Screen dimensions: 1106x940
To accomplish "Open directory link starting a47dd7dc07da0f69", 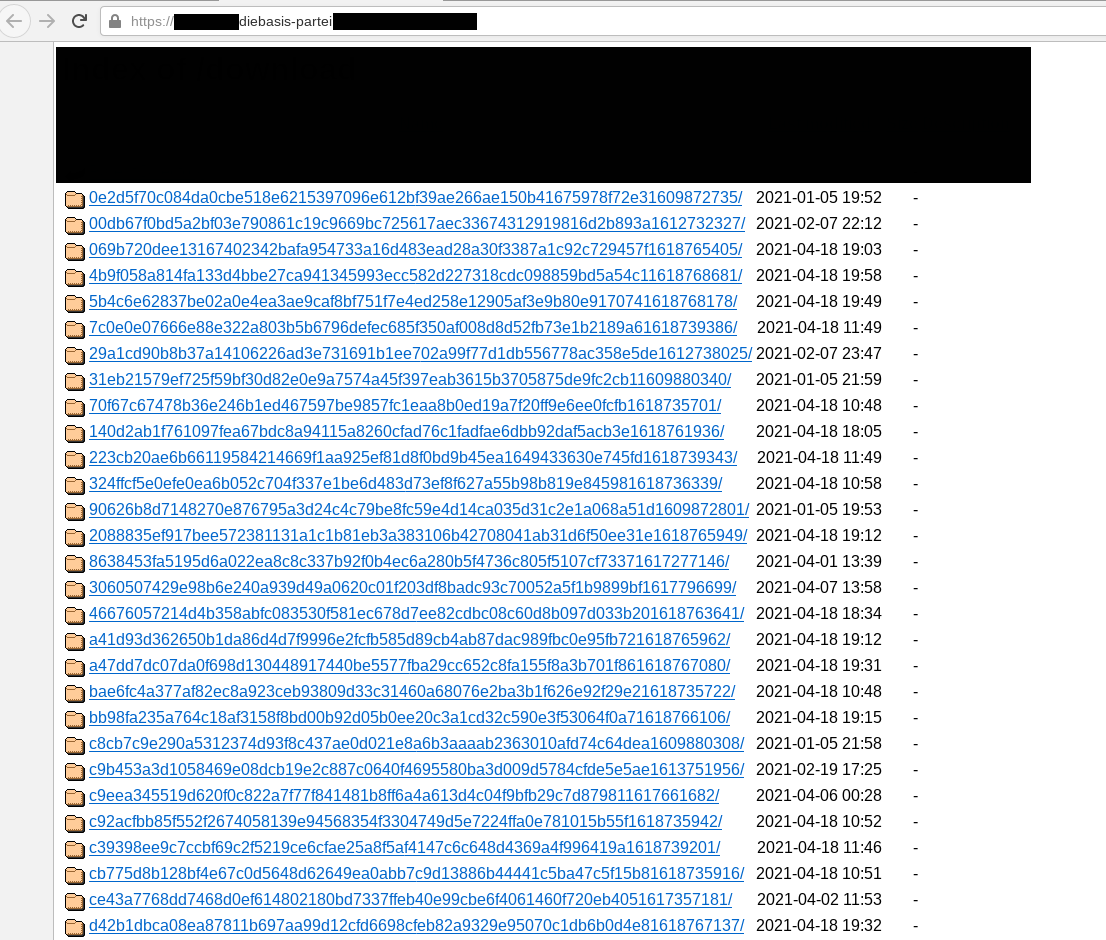I will click(x=410, y=666).
